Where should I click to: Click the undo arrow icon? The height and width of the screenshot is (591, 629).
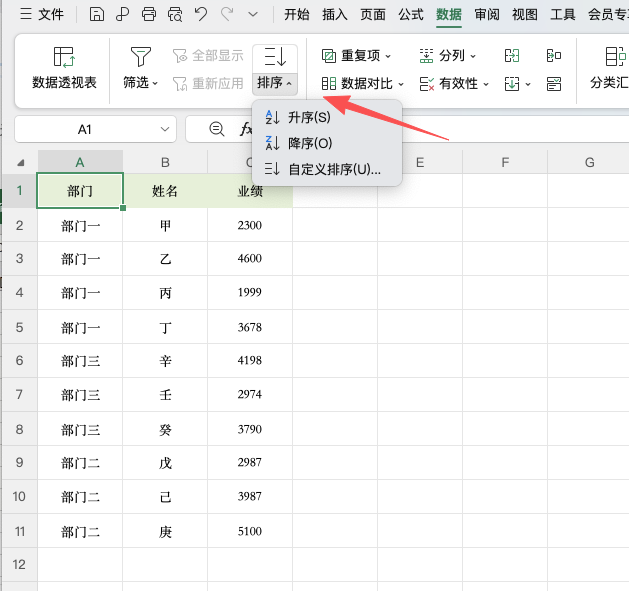(201, 14)
